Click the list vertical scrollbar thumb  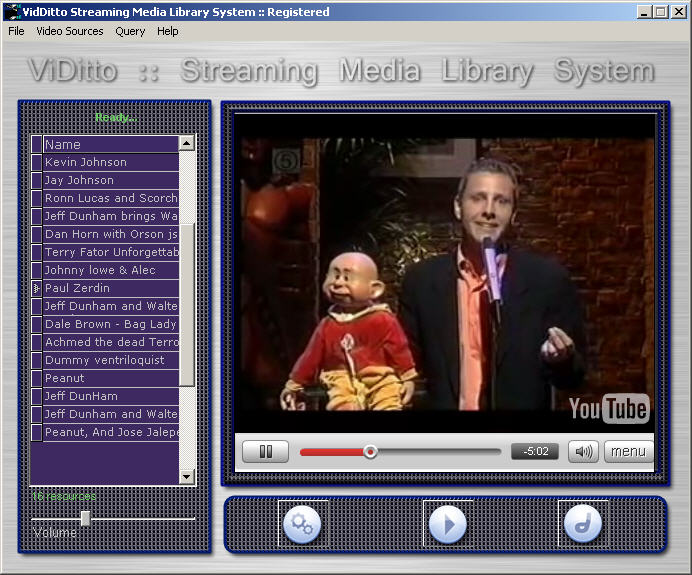[x=187, y=304]
